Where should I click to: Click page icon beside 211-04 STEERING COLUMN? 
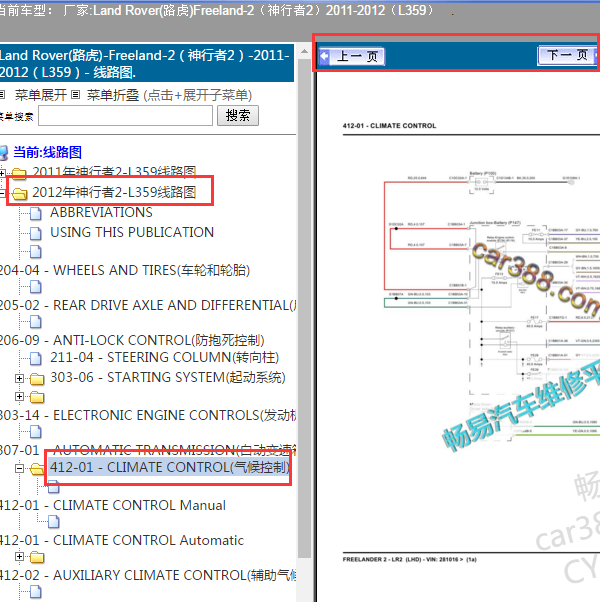tap(35, 358)
